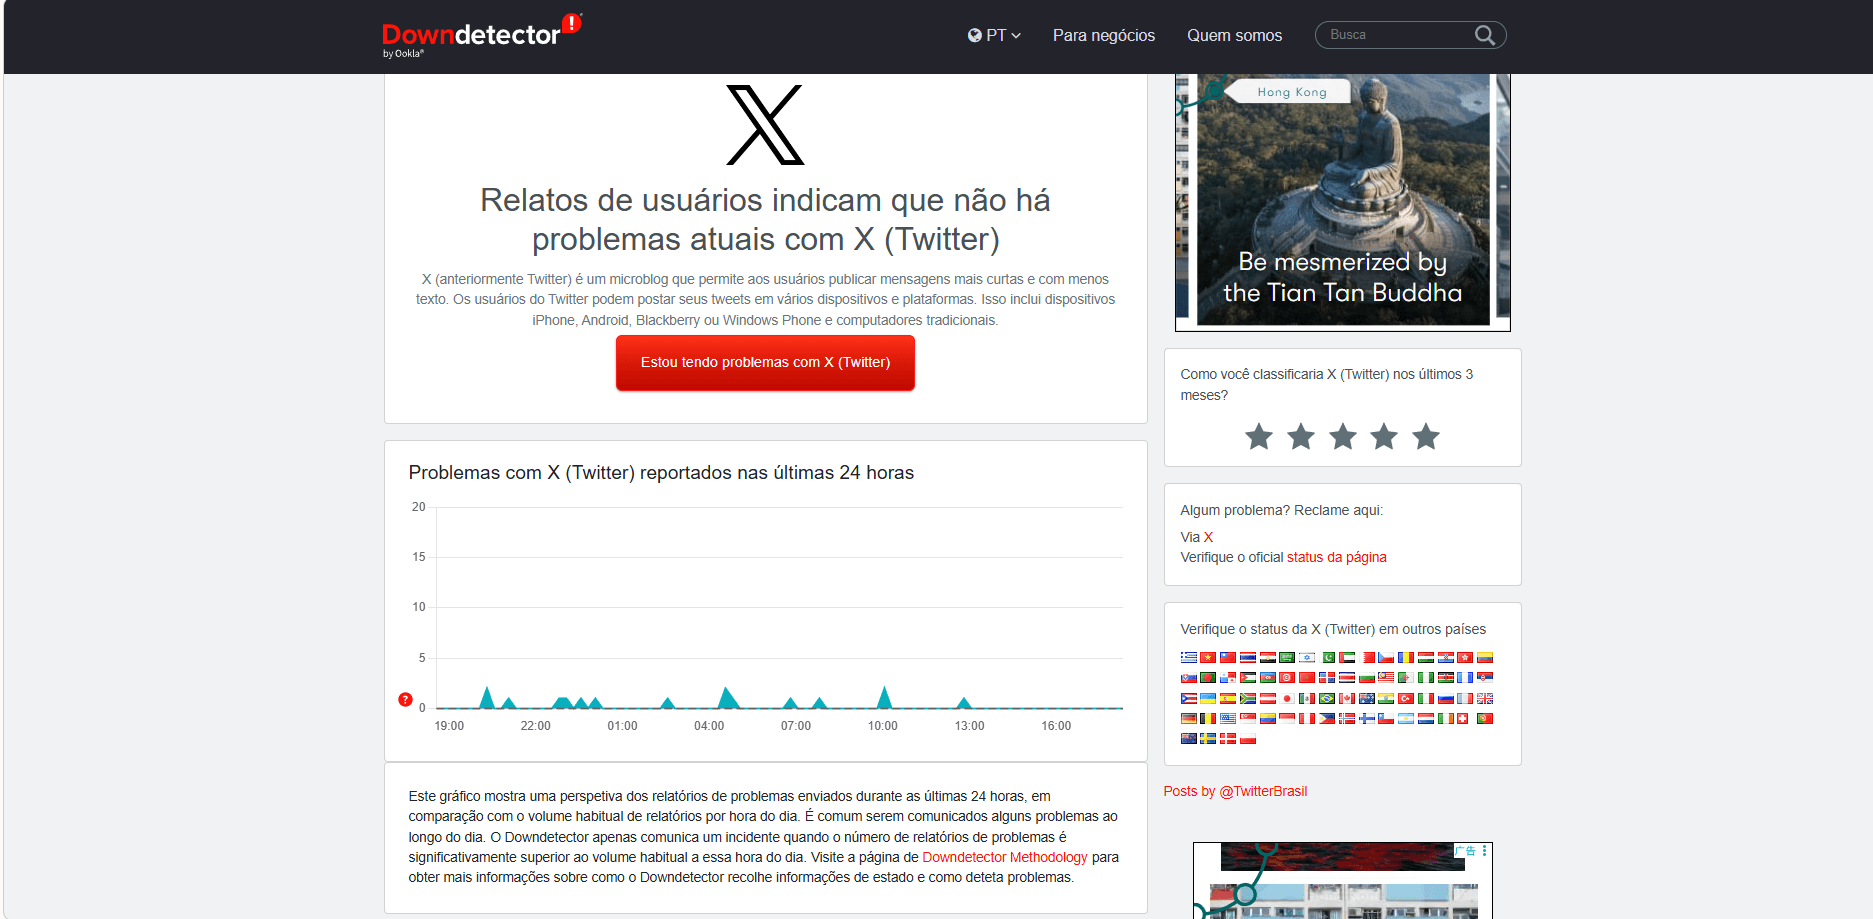Select the Argentina flag
1873x919 pixels.
pos(1406,718)
